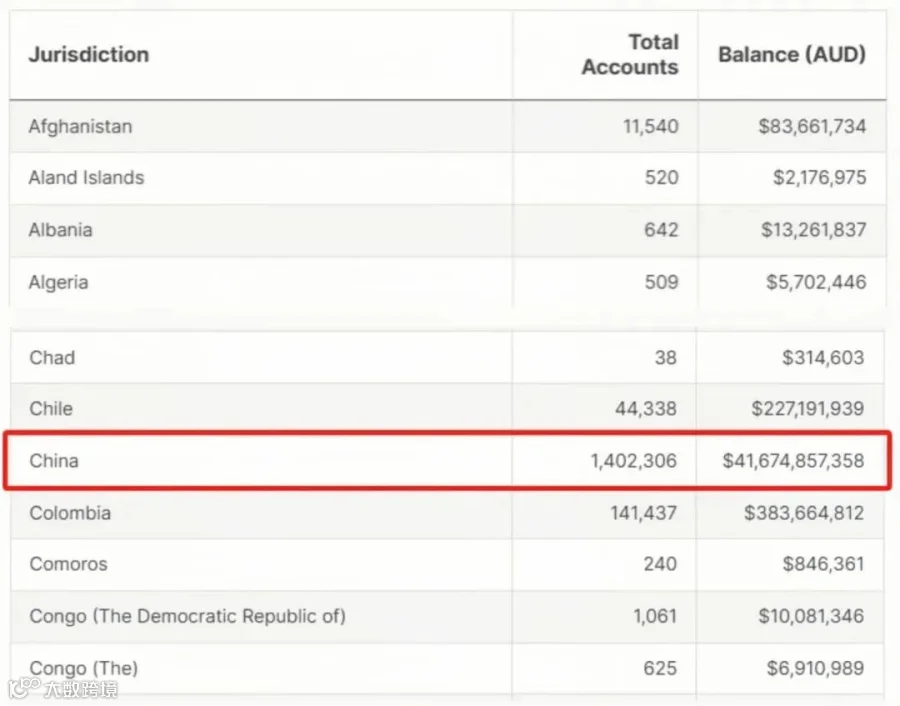Click the Total Accounts column header
The height and width of the screenshot is (706, 900).
[630, 55]
